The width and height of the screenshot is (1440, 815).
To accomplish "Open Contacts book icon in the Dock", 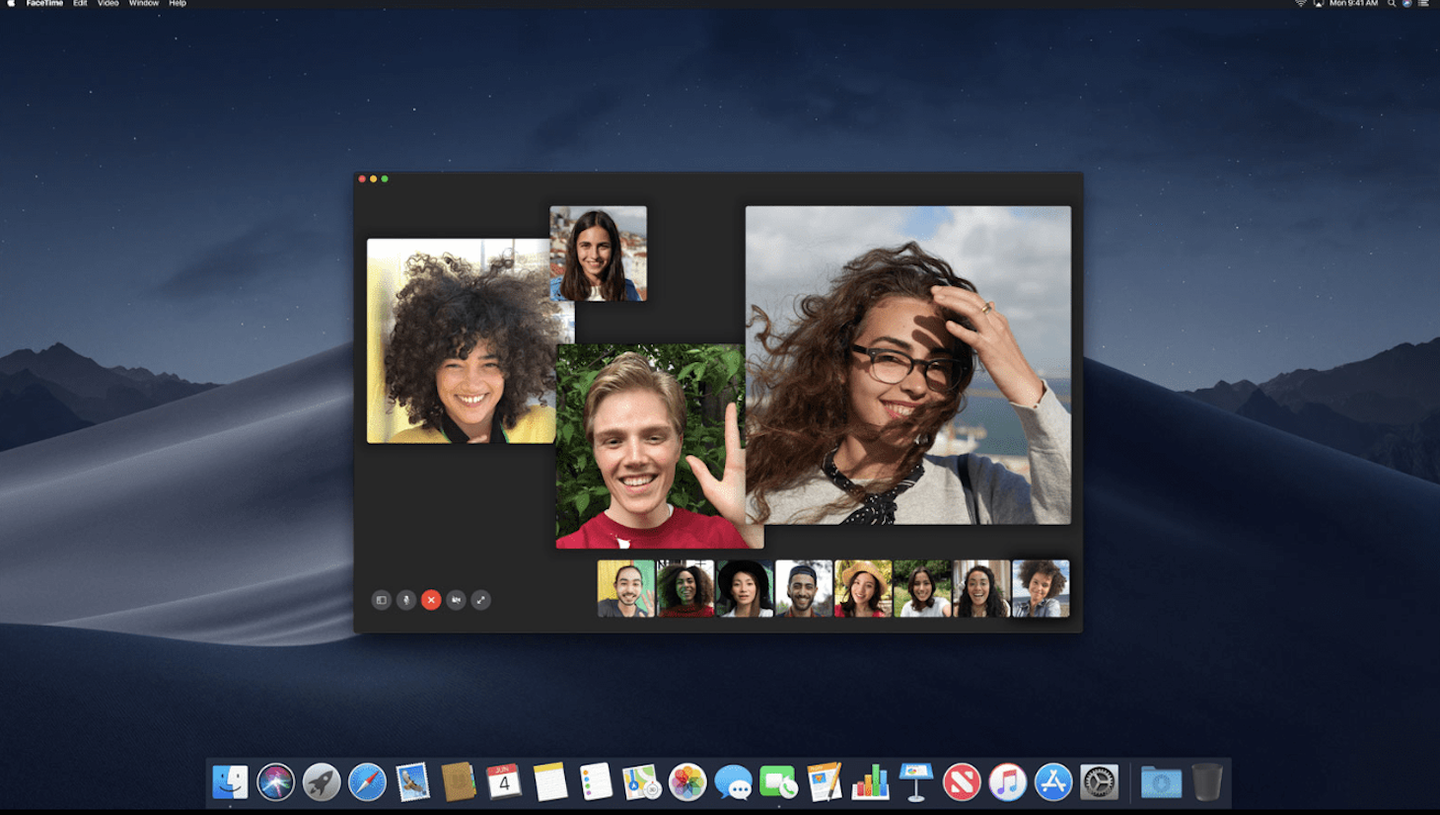I will pyautogui.click(x=459, y=782).
